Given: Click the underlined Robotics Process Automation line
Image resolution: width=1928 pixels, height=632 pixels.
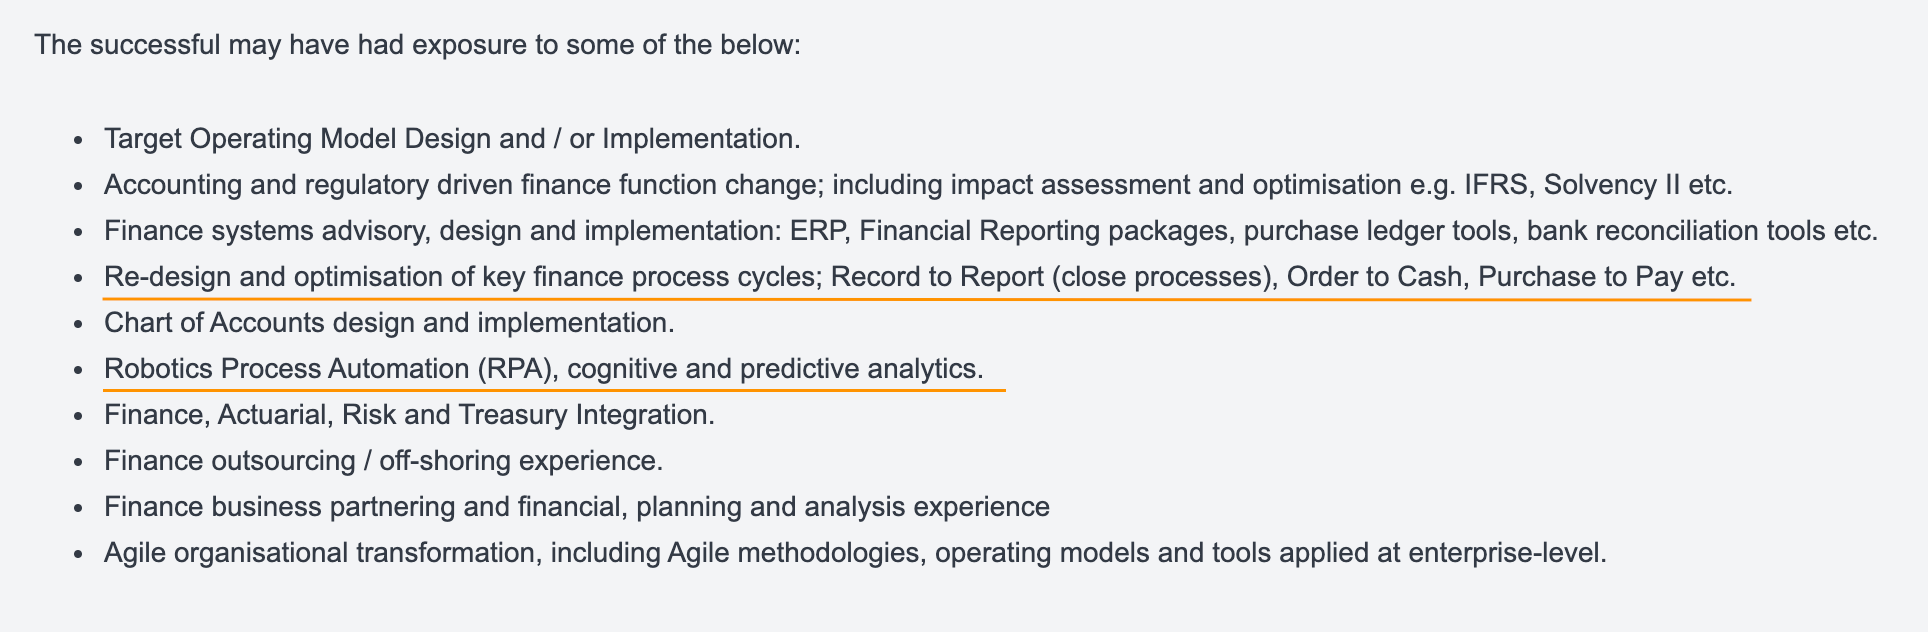Looking at the screenshot, I should 544,368.
